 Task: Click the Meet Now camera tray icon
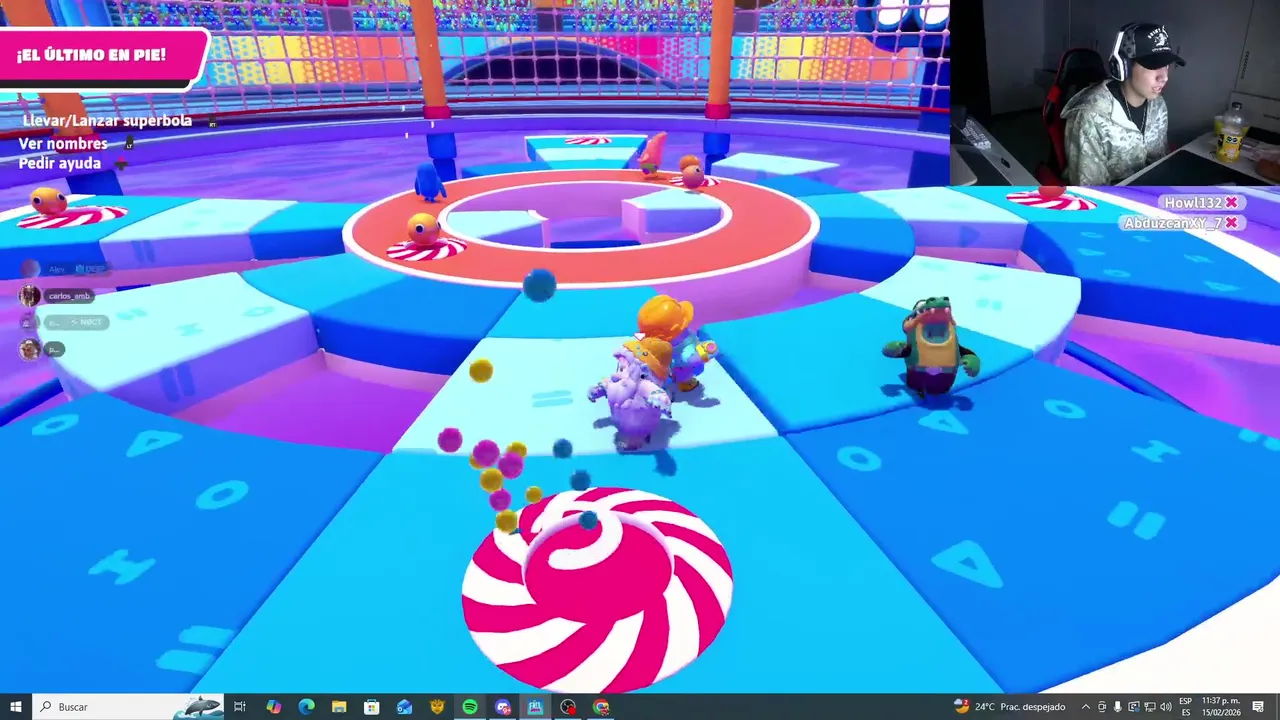click(x=1102, y=707)
